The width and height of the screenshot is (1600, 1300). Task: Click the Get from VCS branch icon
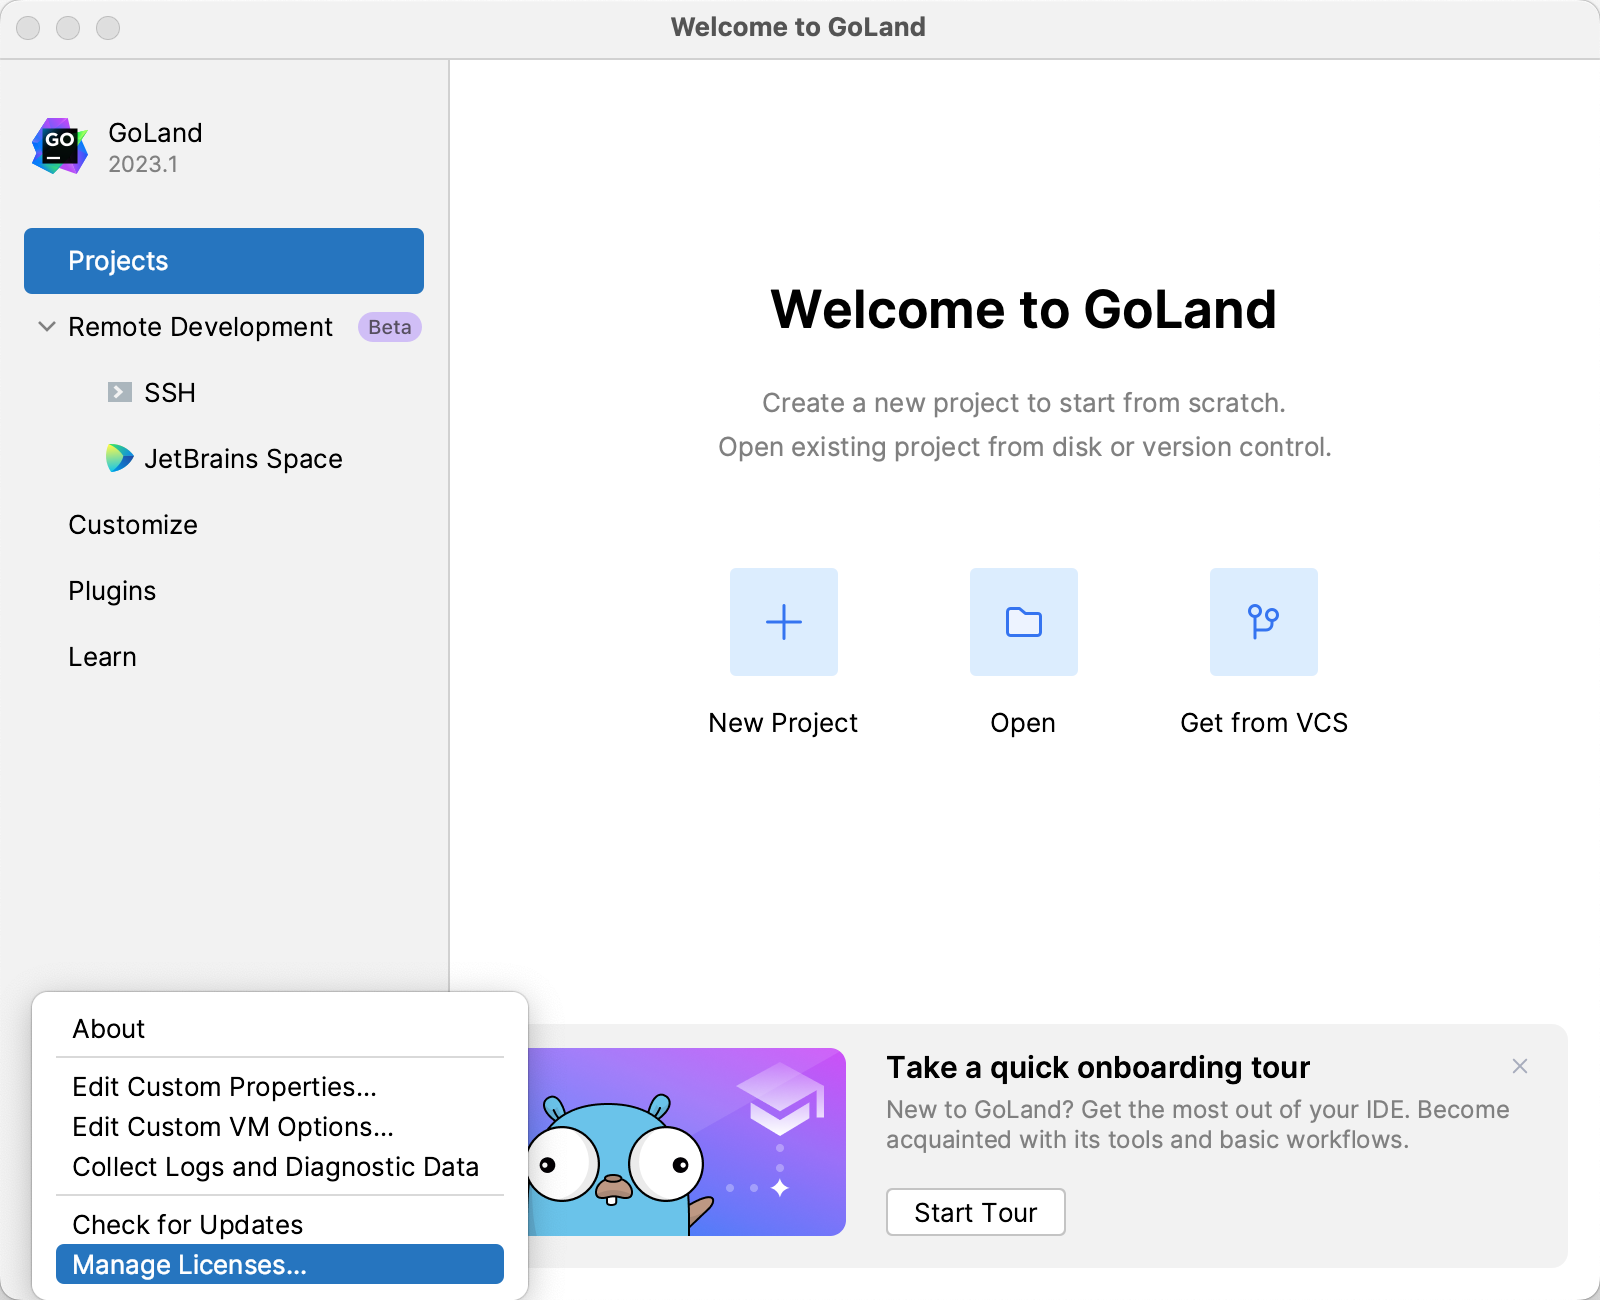tap(1264, 622)
